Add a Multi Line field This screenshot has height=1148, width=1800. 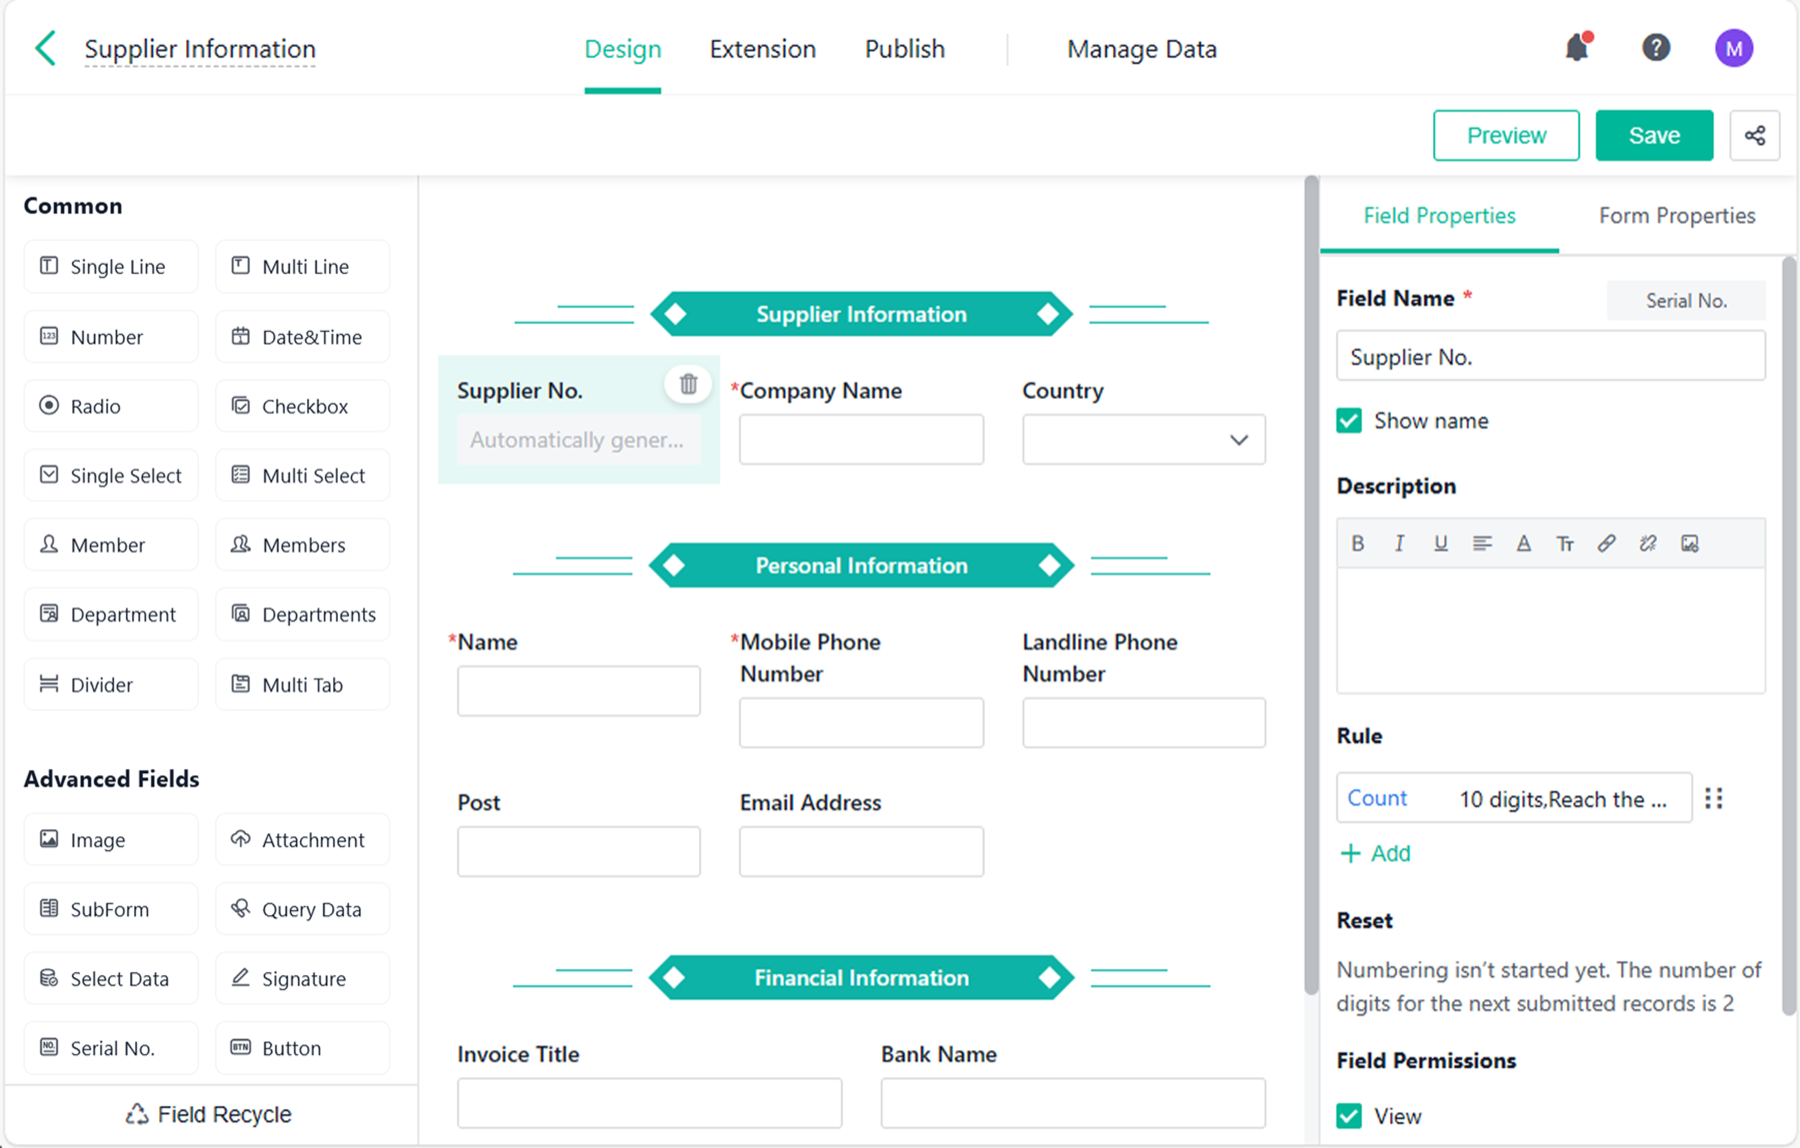pos(303,266)
